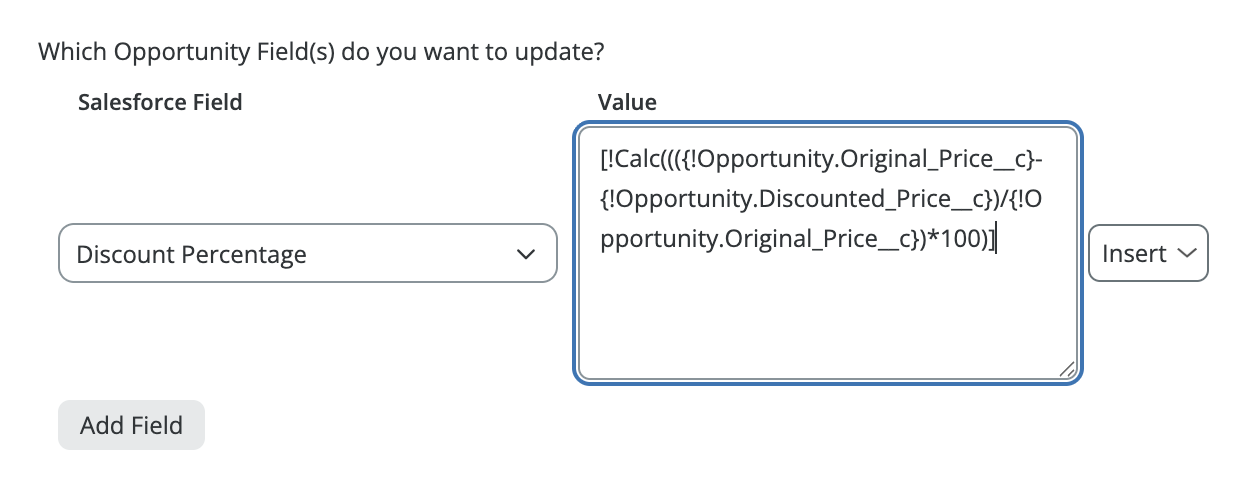Click empty space below the formula text

[x=826, y=320]
